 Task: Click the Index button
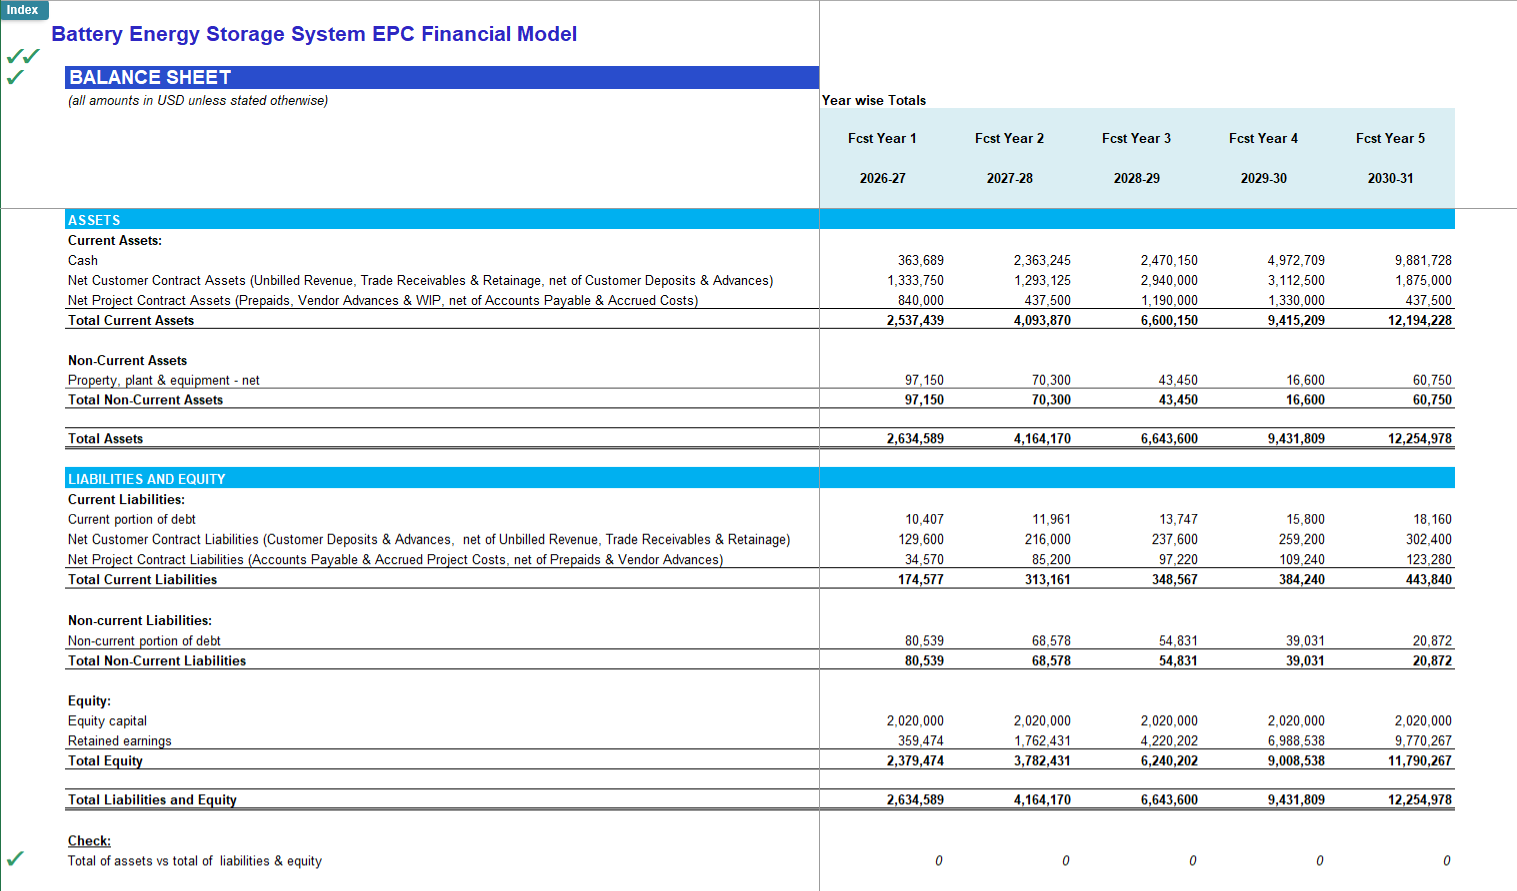[x=23, y=10]
